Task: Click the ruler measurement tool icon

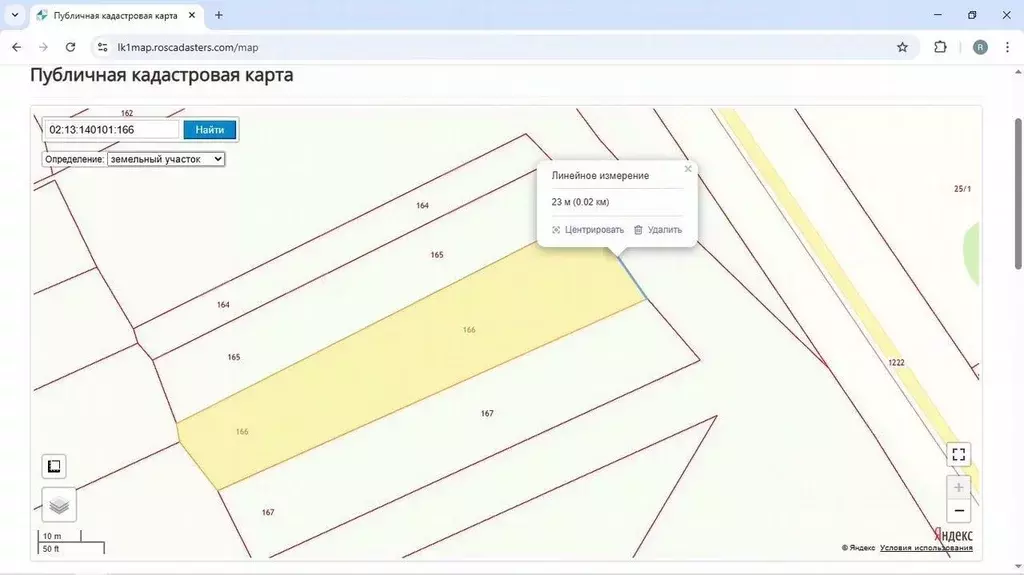Action: click(54, 466)
